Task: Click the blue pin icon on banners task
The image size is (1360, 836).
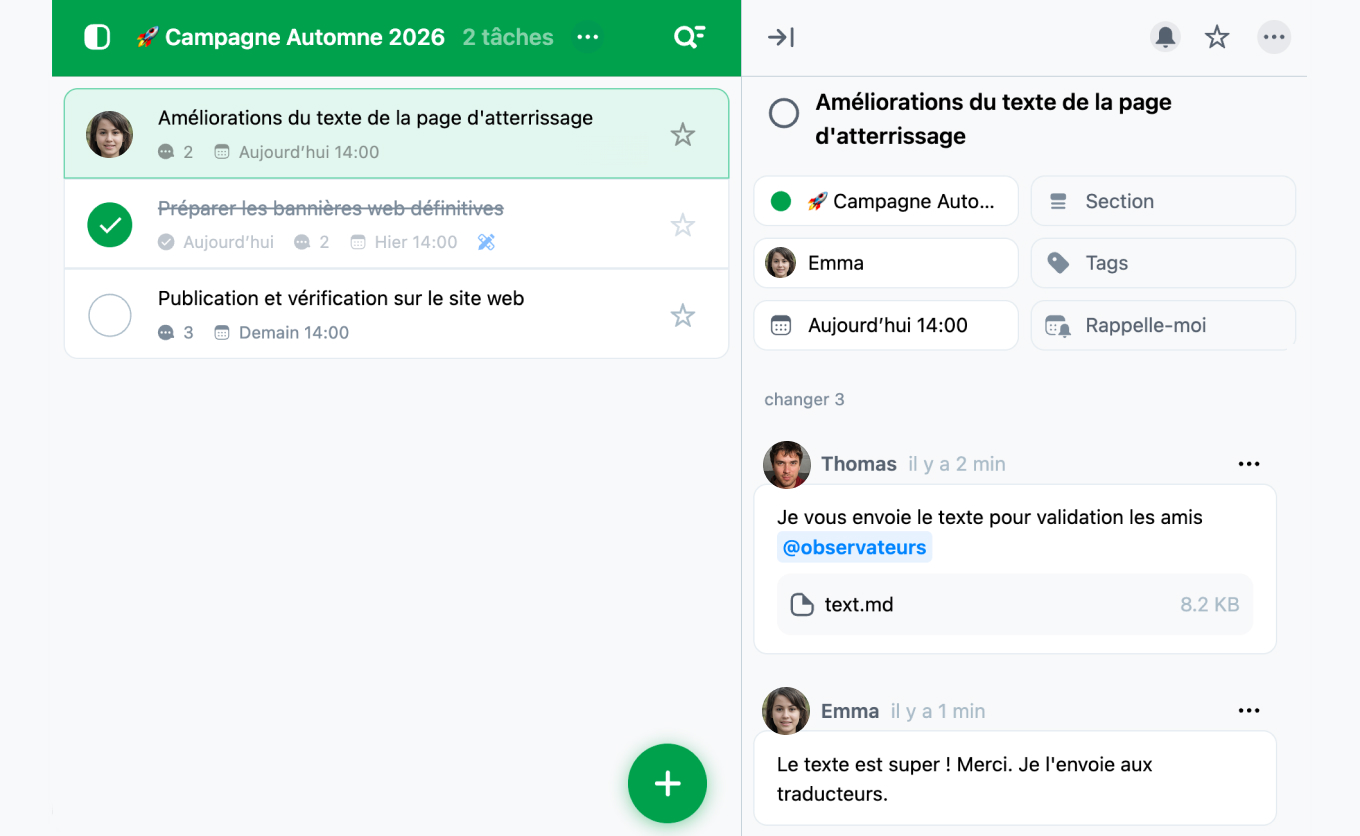Action: [x=486, y=242]
